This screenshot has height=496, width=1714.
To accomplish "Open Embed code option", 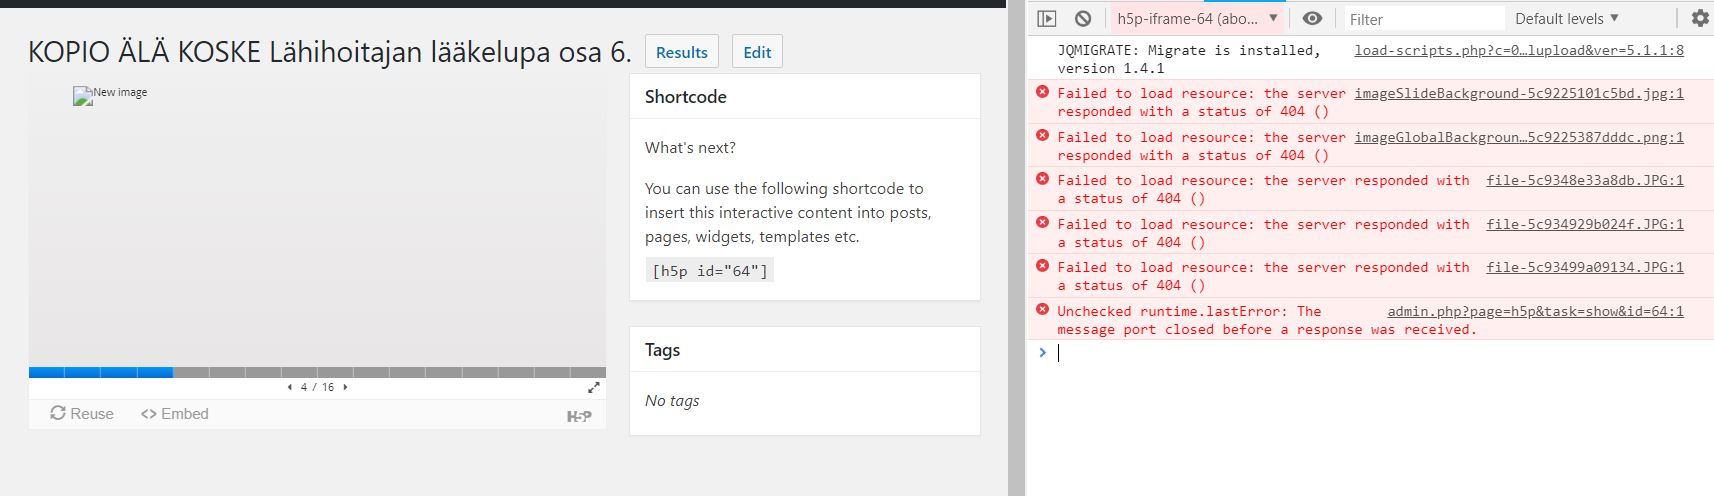I will [175, 413].
